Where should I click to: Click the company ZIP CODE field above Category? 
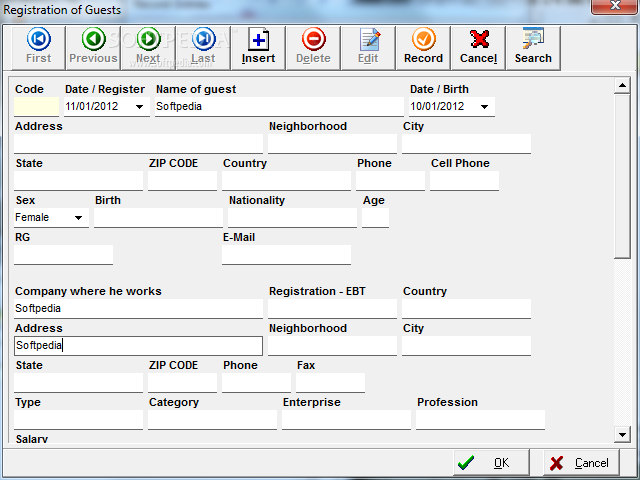coord(182,383)
